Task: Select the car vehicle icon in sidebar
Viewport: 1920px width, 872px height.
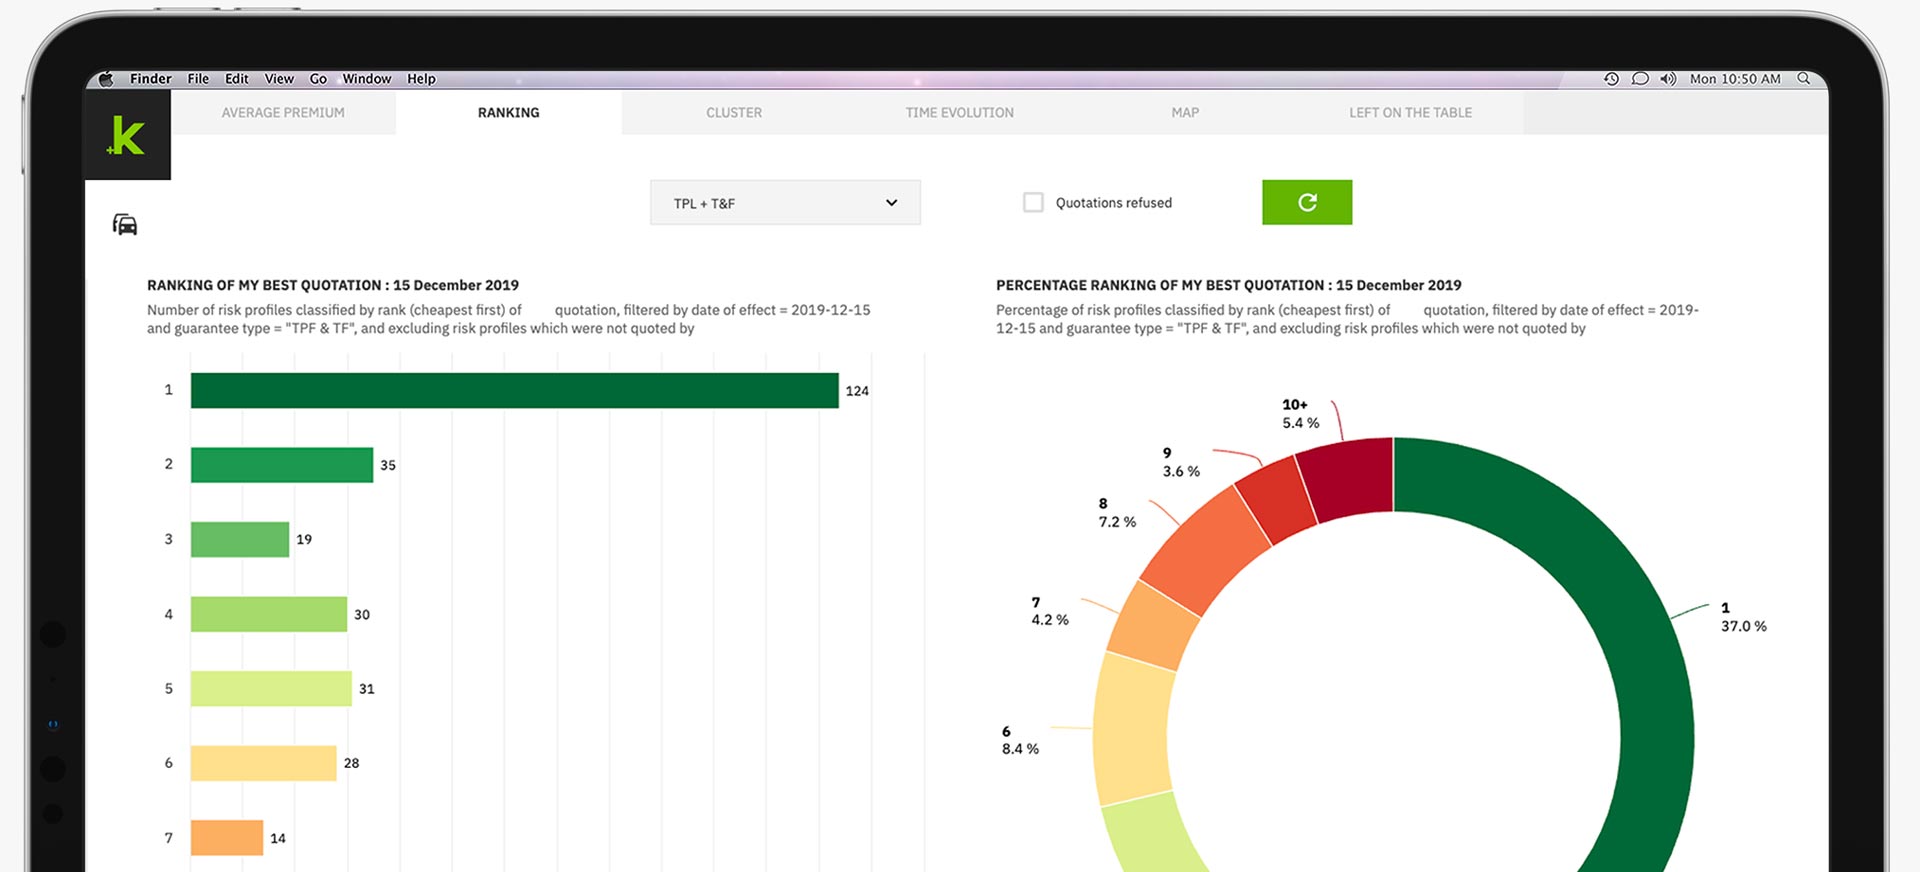Action: coord(125,224)
